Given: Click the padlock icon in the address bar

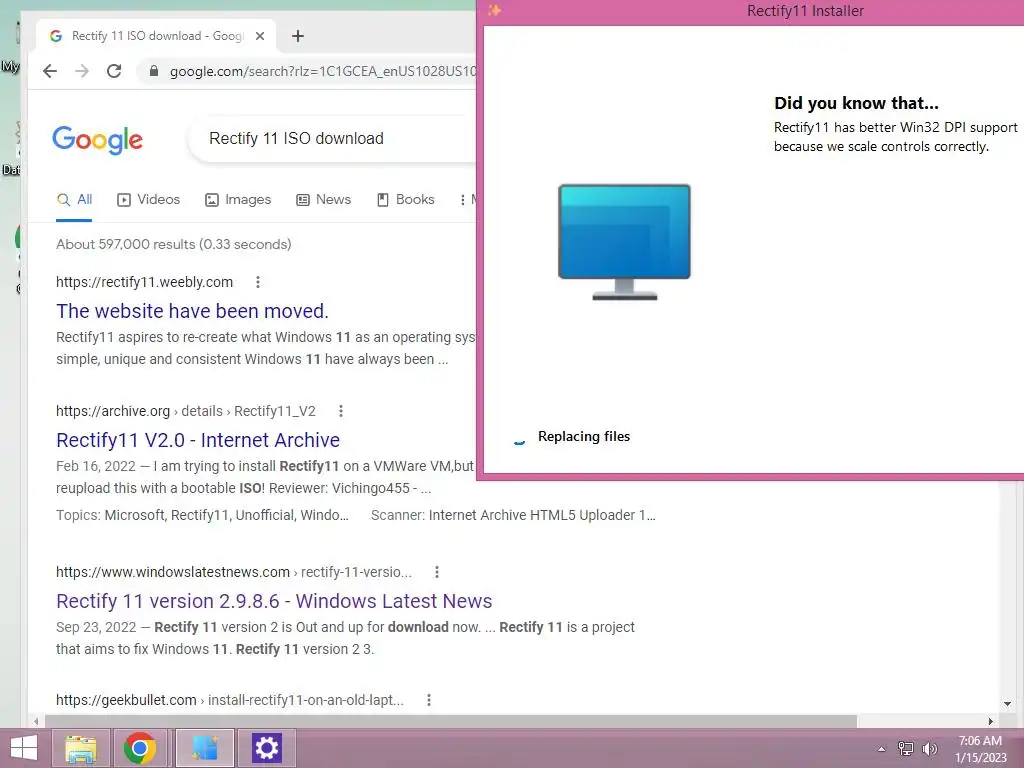Looking at the screenshot, I should [154, 71].
